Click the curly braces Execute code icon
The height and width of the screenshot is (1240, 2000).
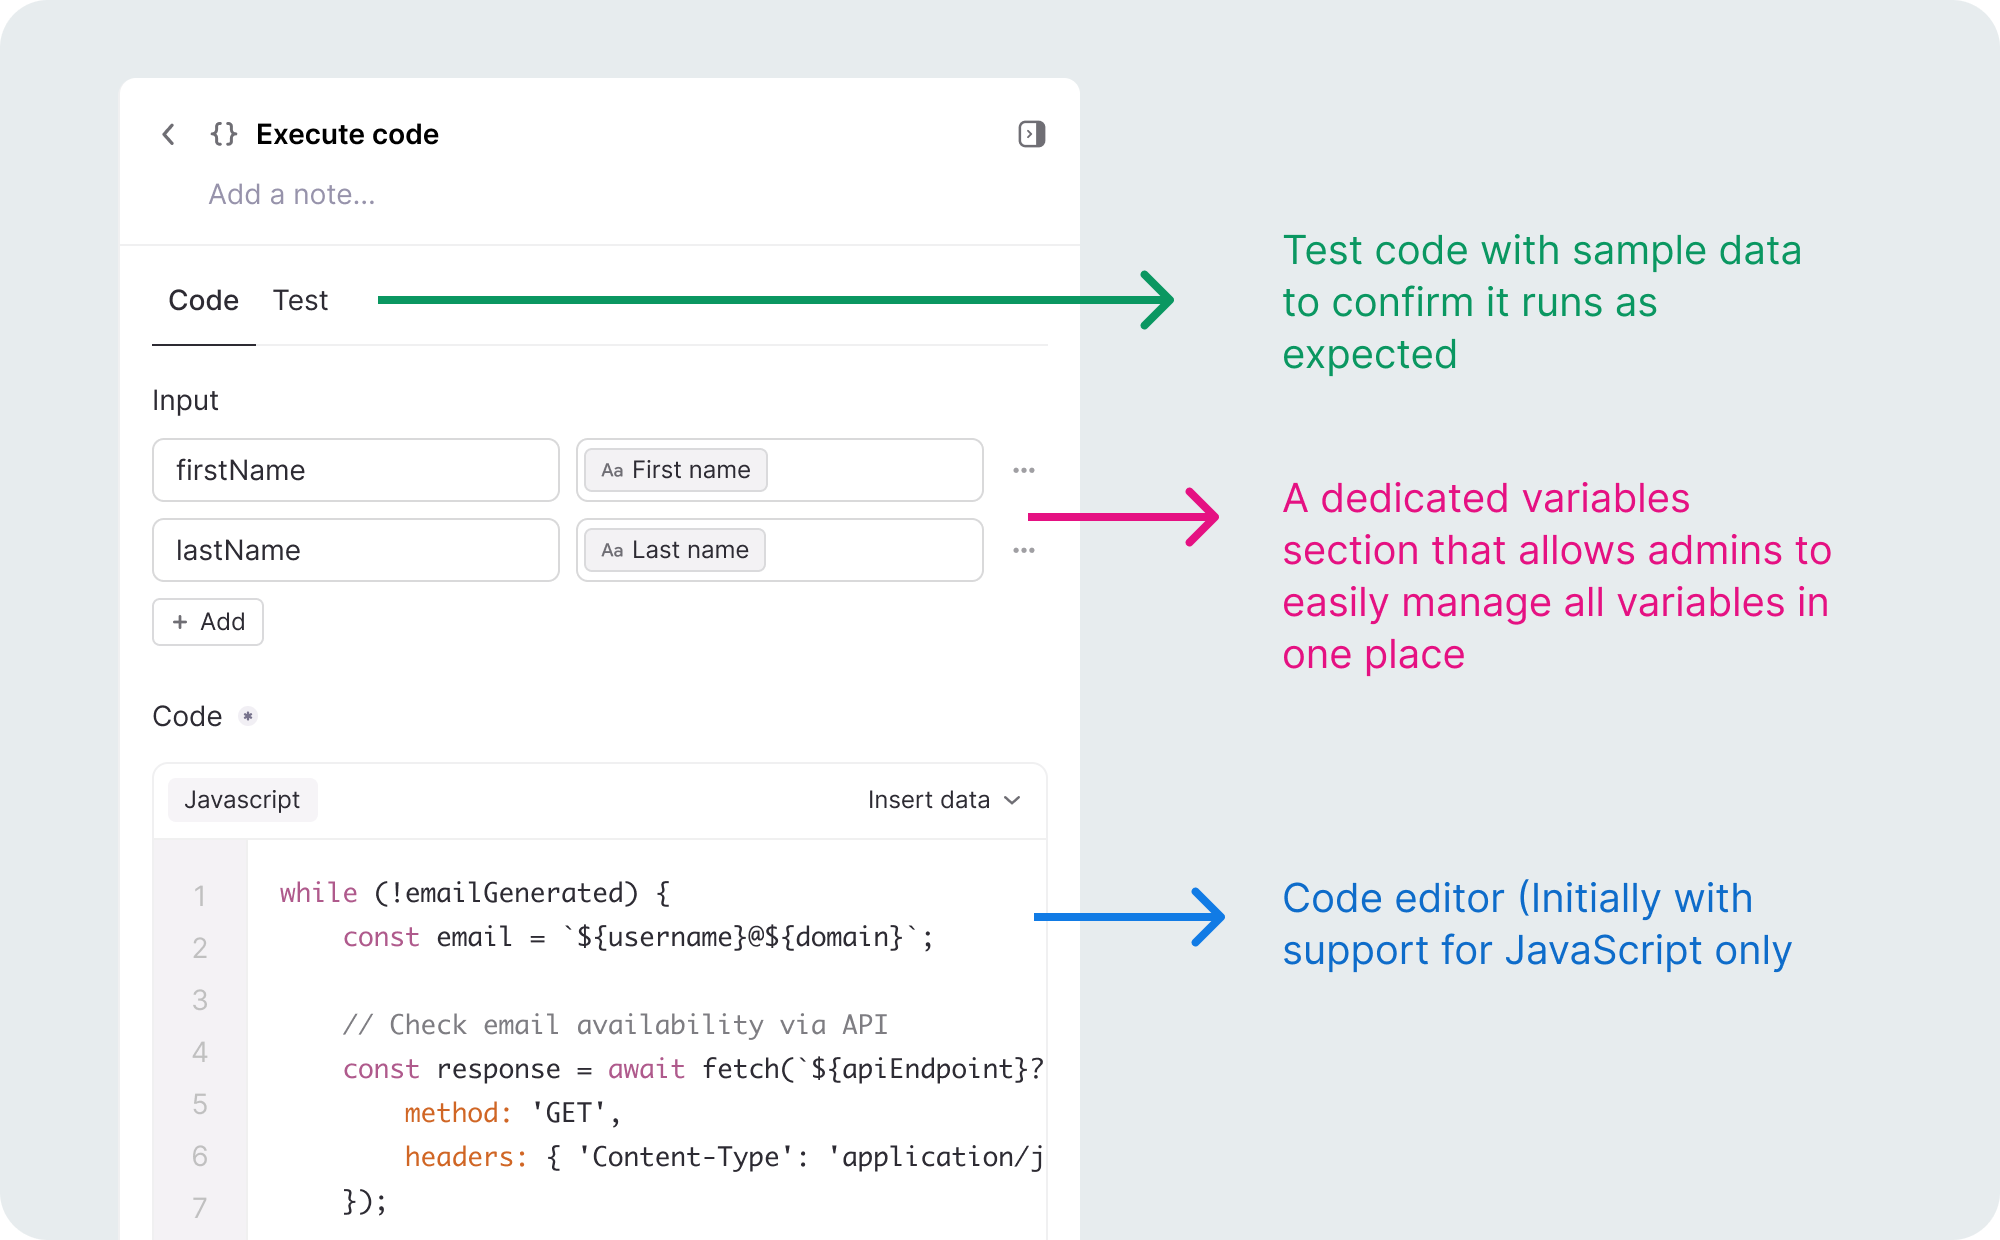click(224, 134)
